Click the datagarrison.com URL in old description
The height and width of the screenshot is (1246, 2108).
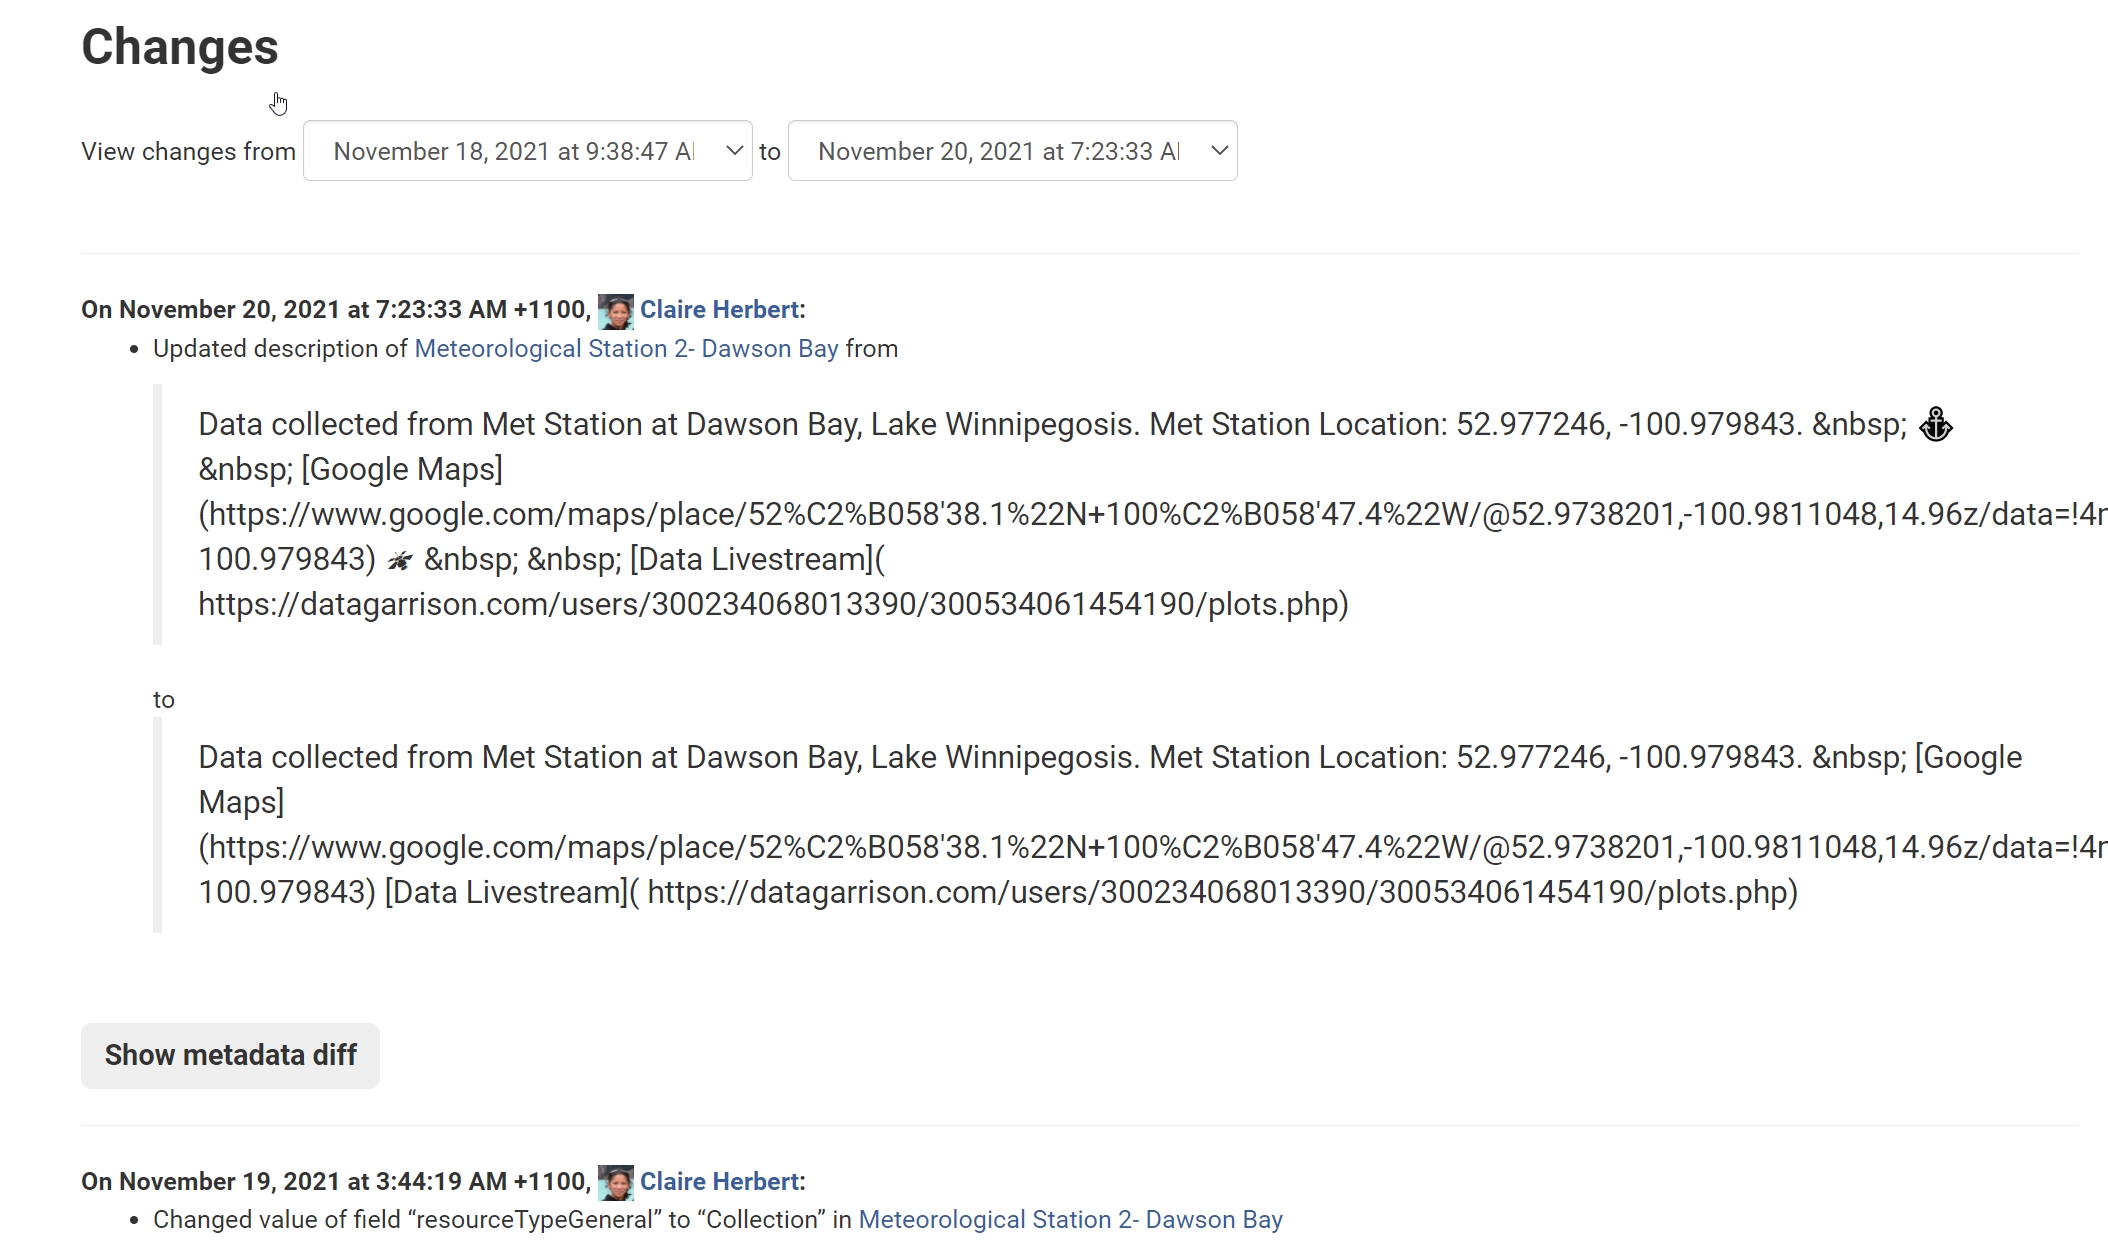[x=772, y=605]
